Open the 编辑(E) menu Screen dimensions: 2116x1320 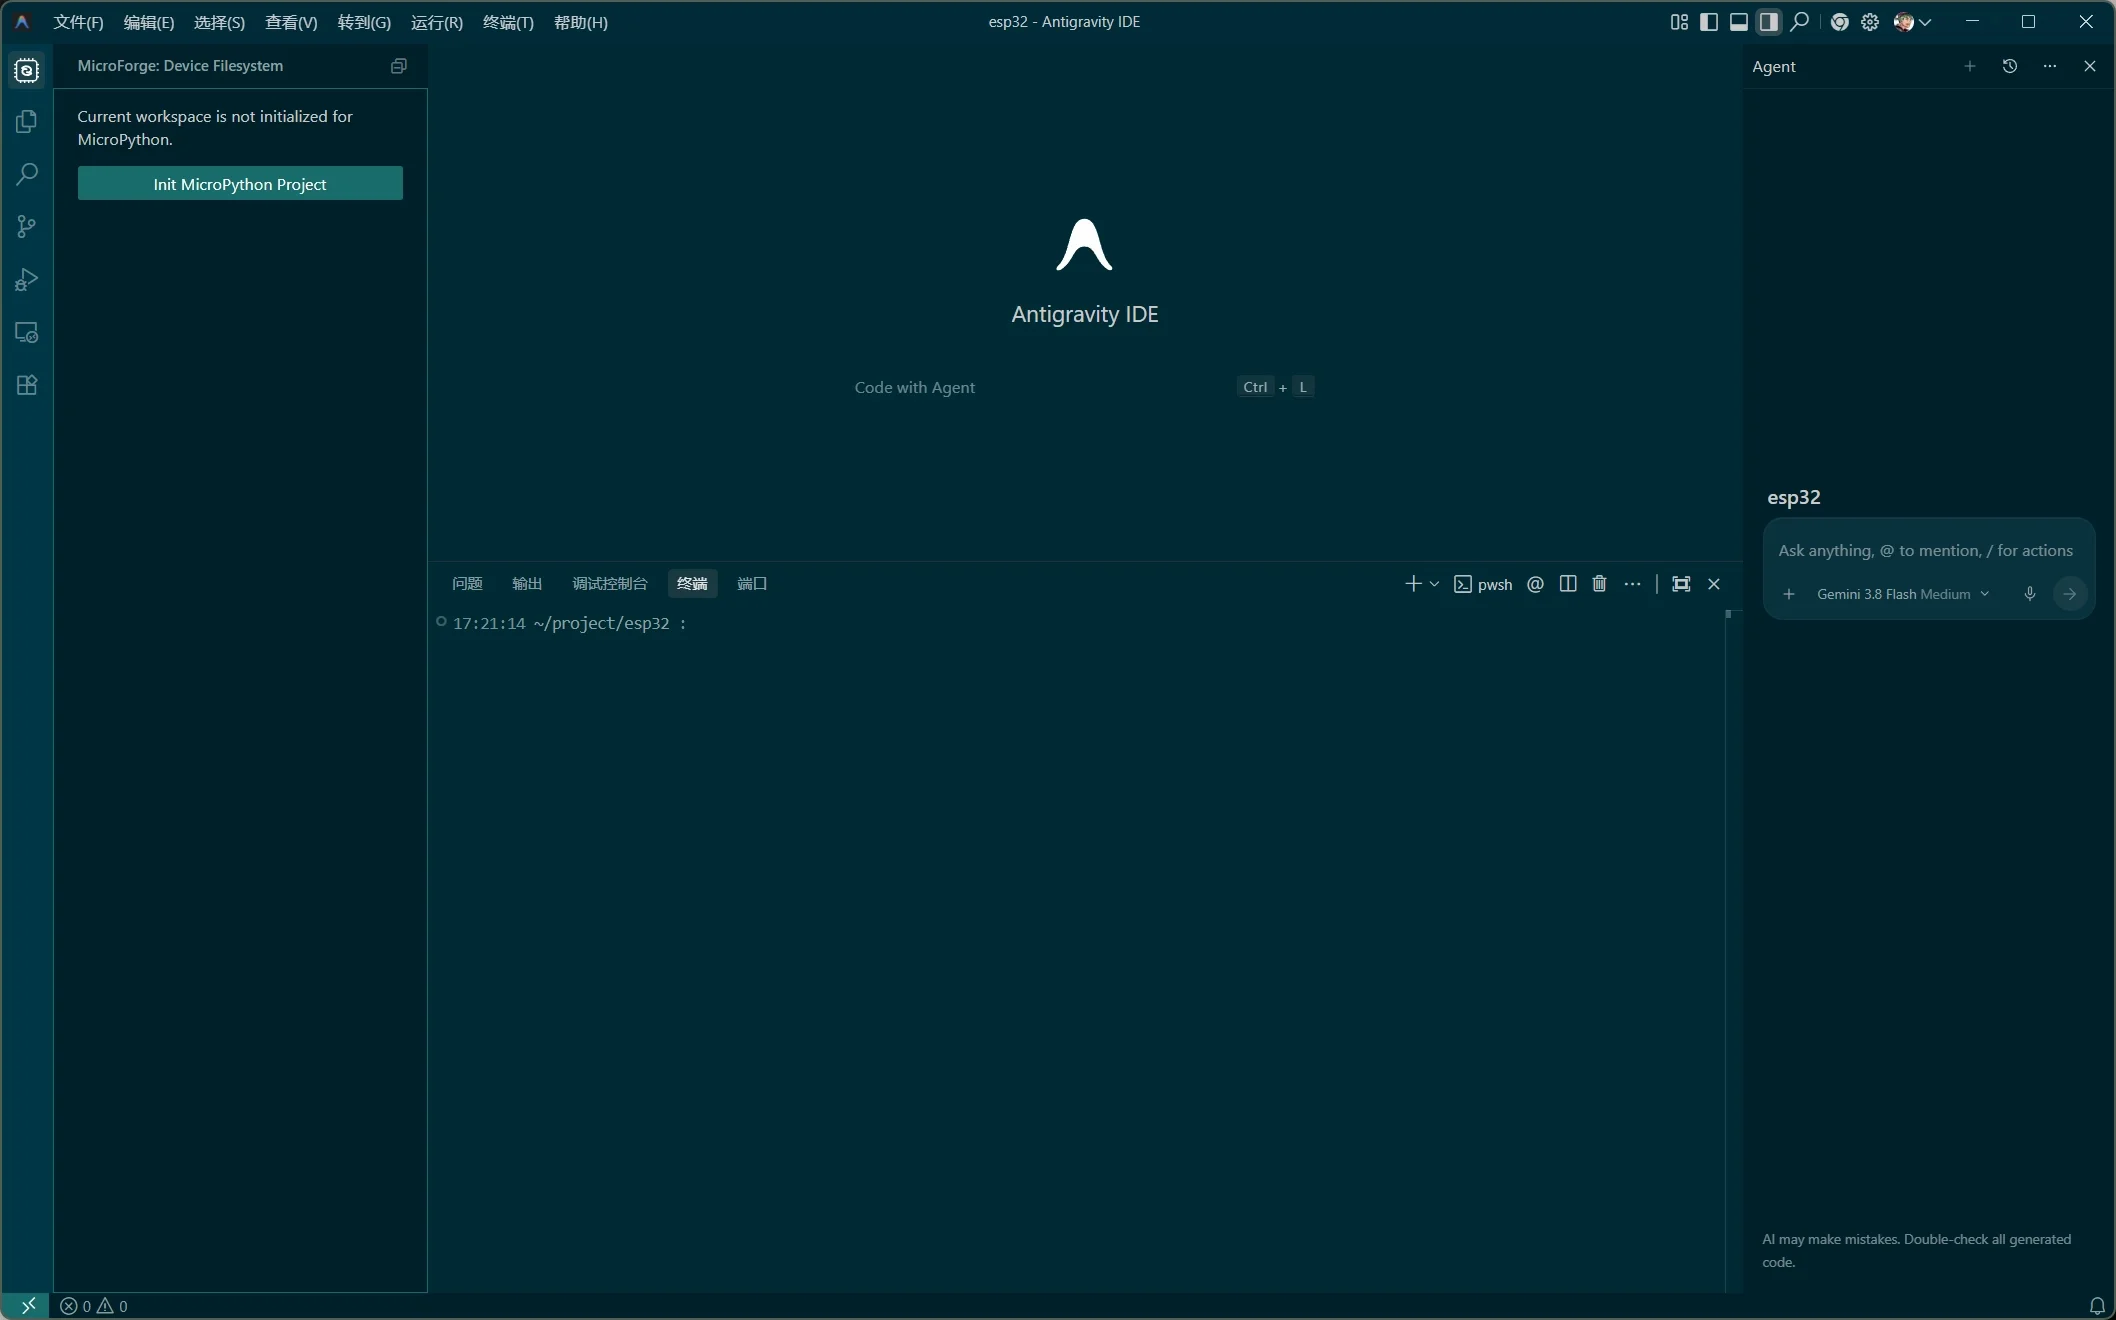tap(149, 22)
